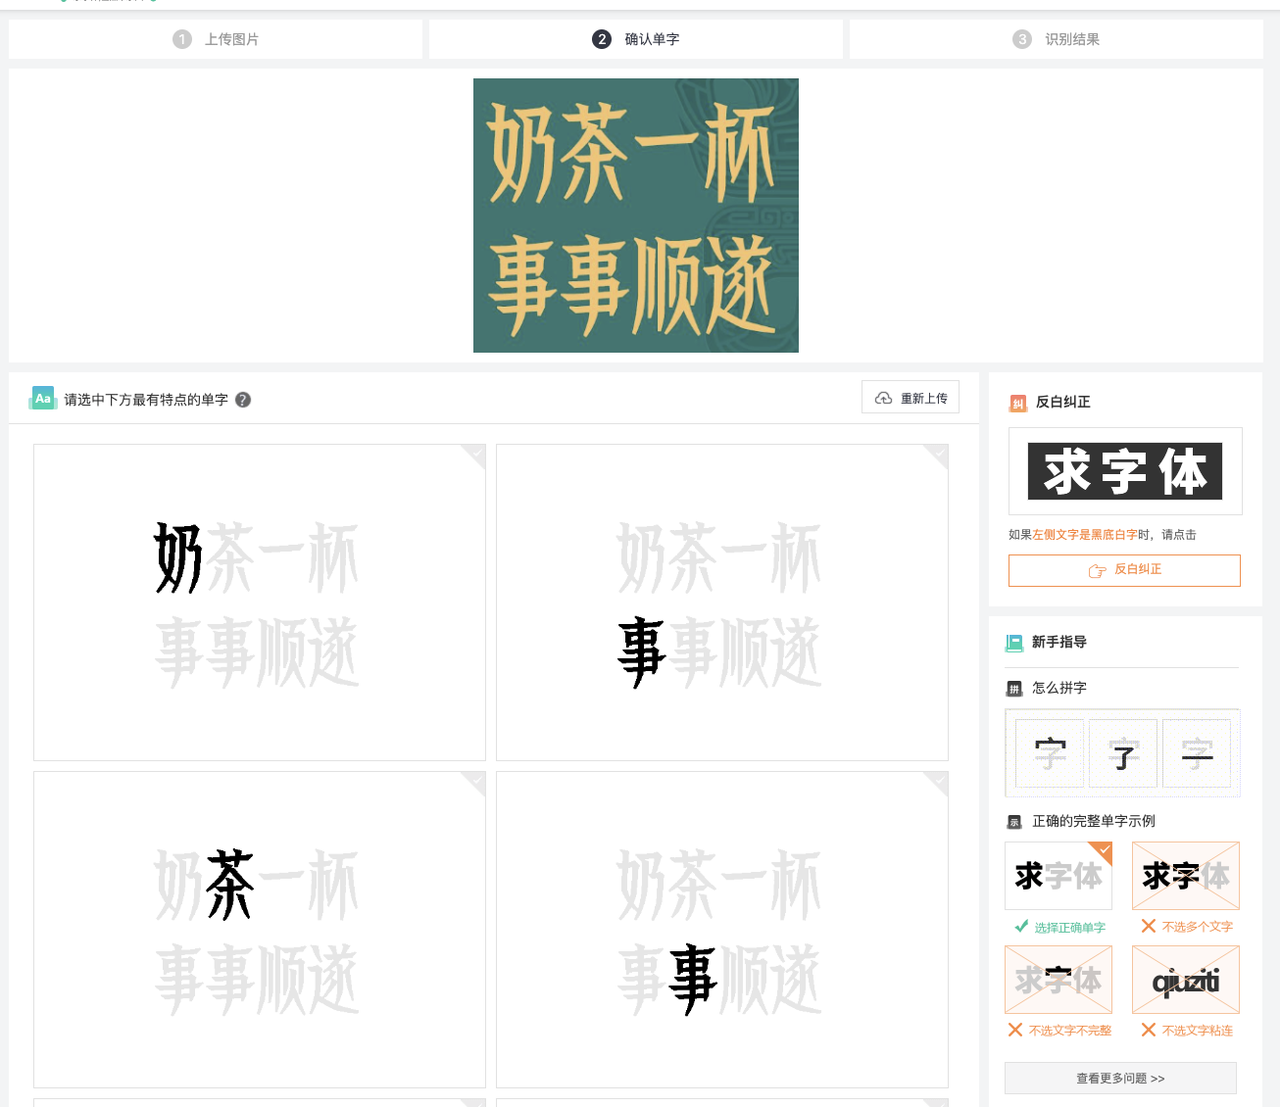Screen dimensions: 1280x1107
Task: Click the cloud upload icon inside 重新上传
Action: (x=884, y=397)
